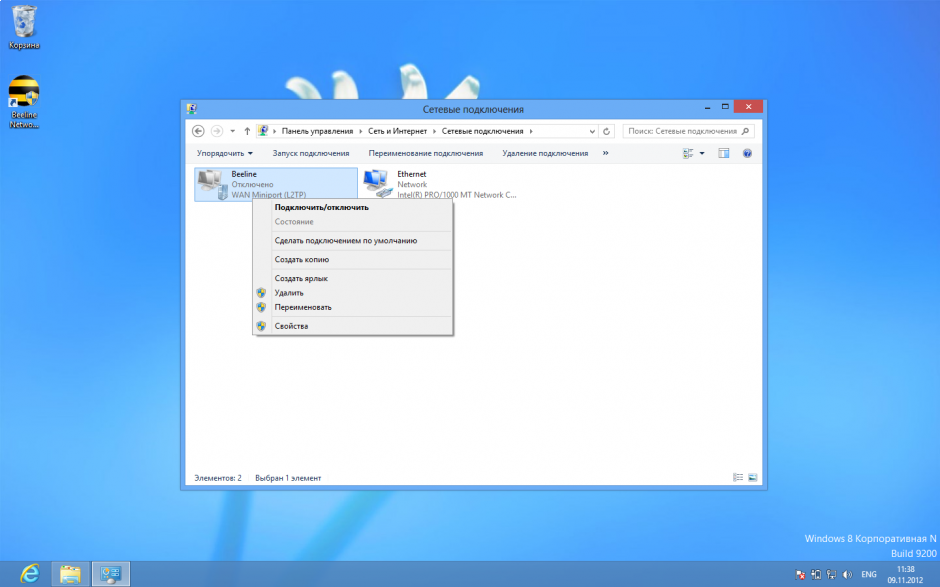Image resolution: width=940 pixels, height=587 pixels.
Task: Expand the Упорядочить dropdown menu
Action: tap(225, 153)
